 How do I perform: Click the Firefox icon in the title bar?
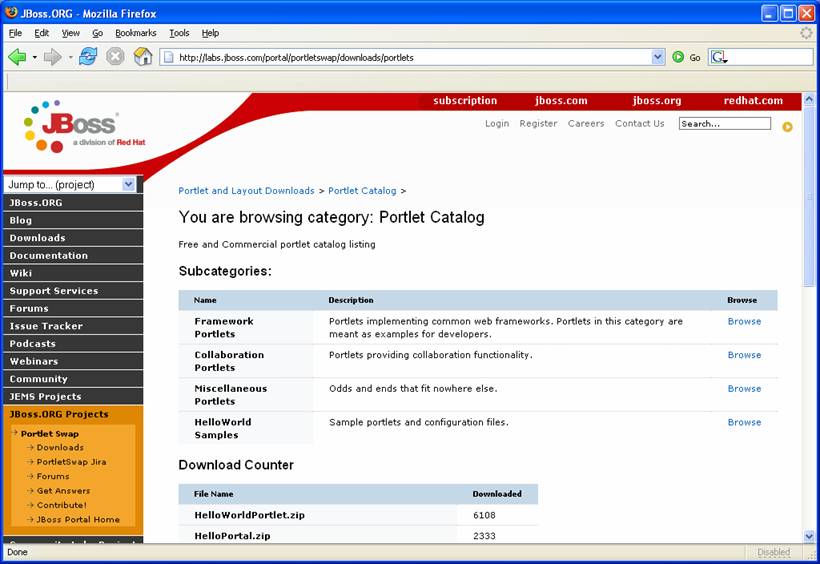[x=11, y=12]
